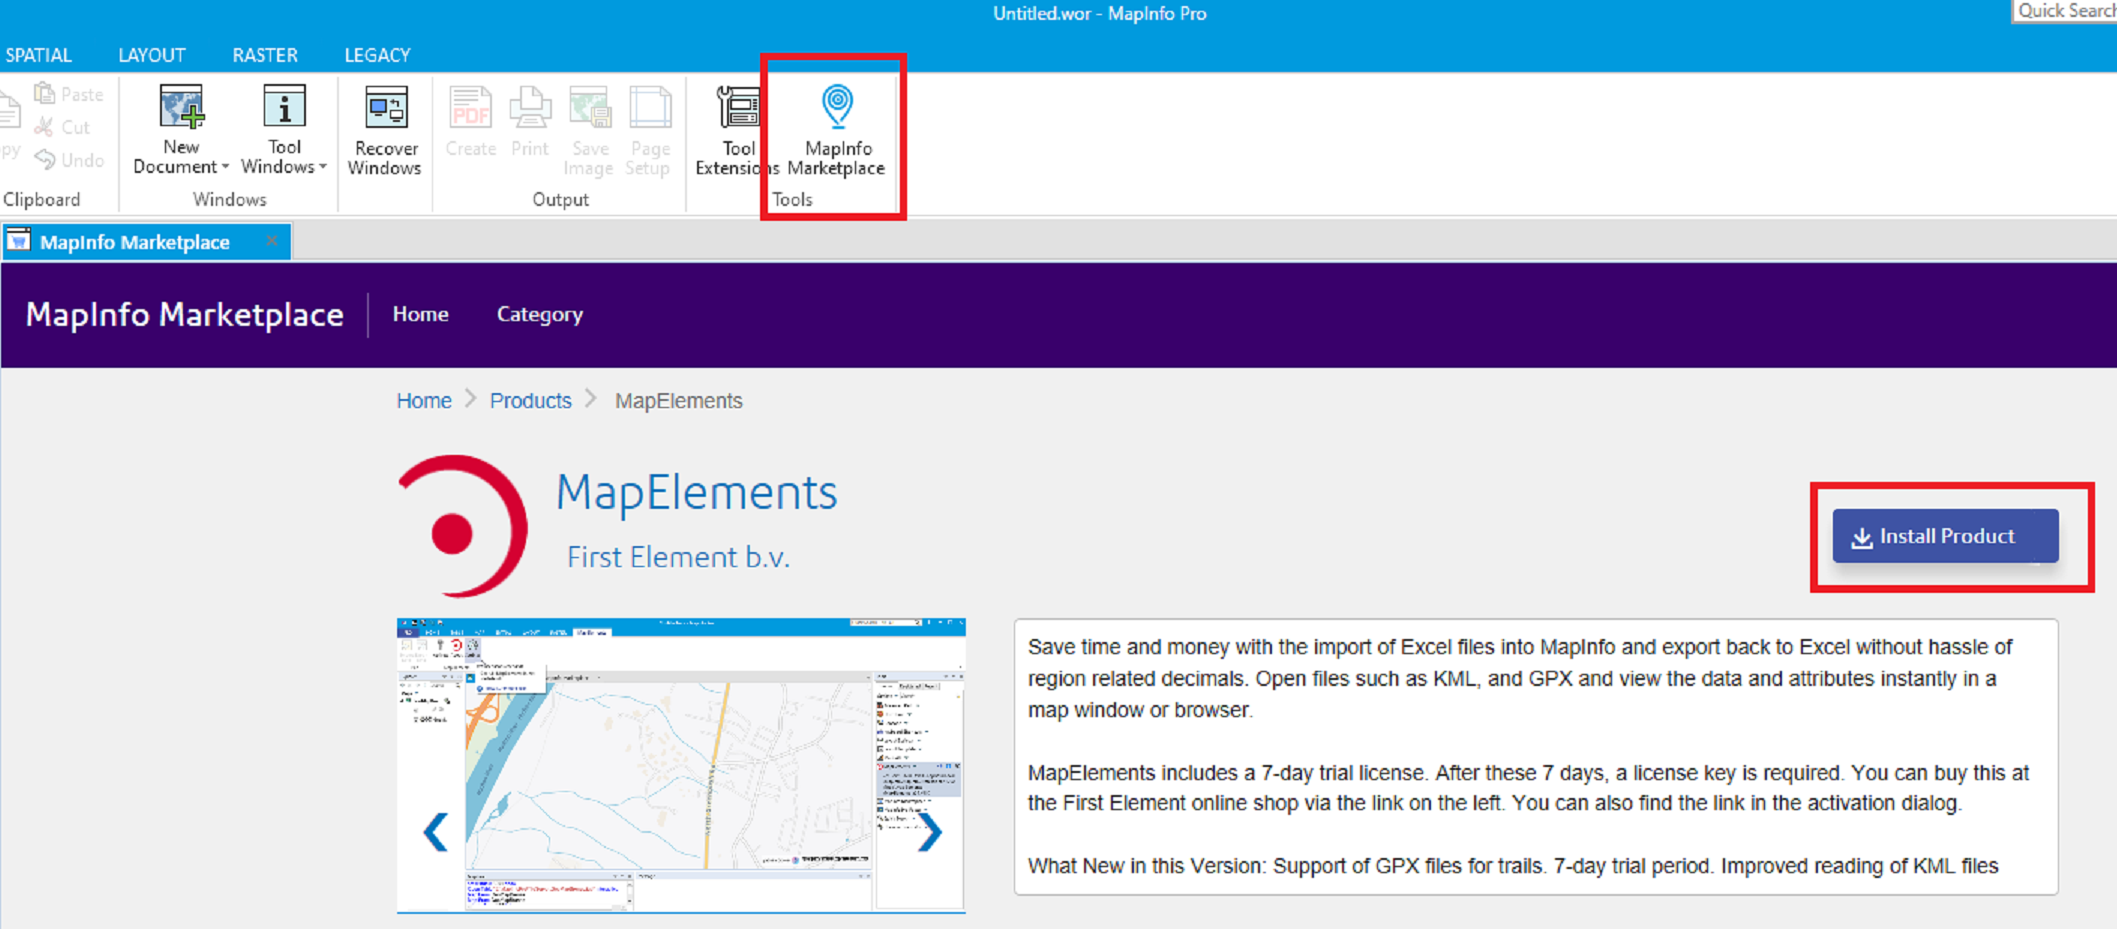The image size is (2117, 929).
Task: Click the Cut icon
Action: pyautogui.click(x=44, y=127)
